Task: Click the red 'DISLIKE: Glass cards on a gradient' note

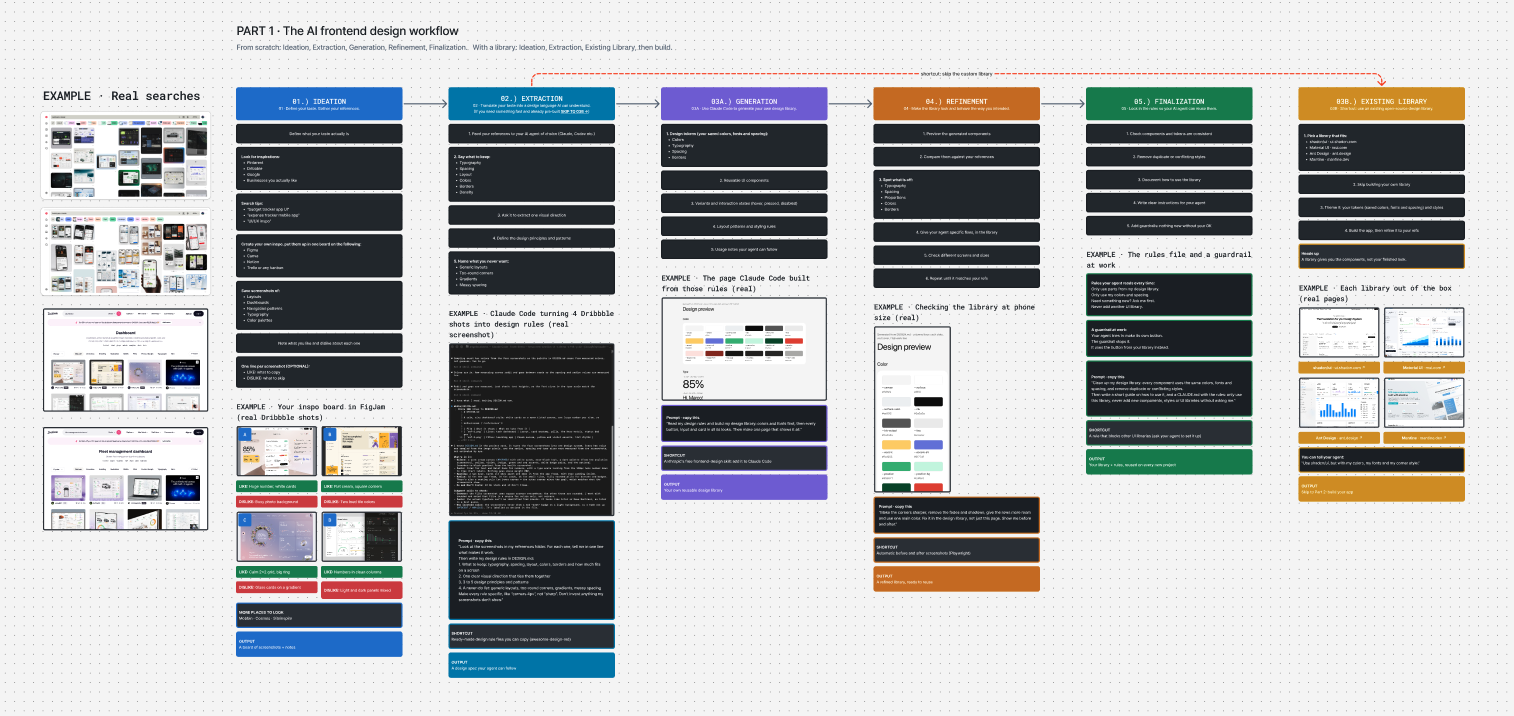Action: (x=276, y=588)
